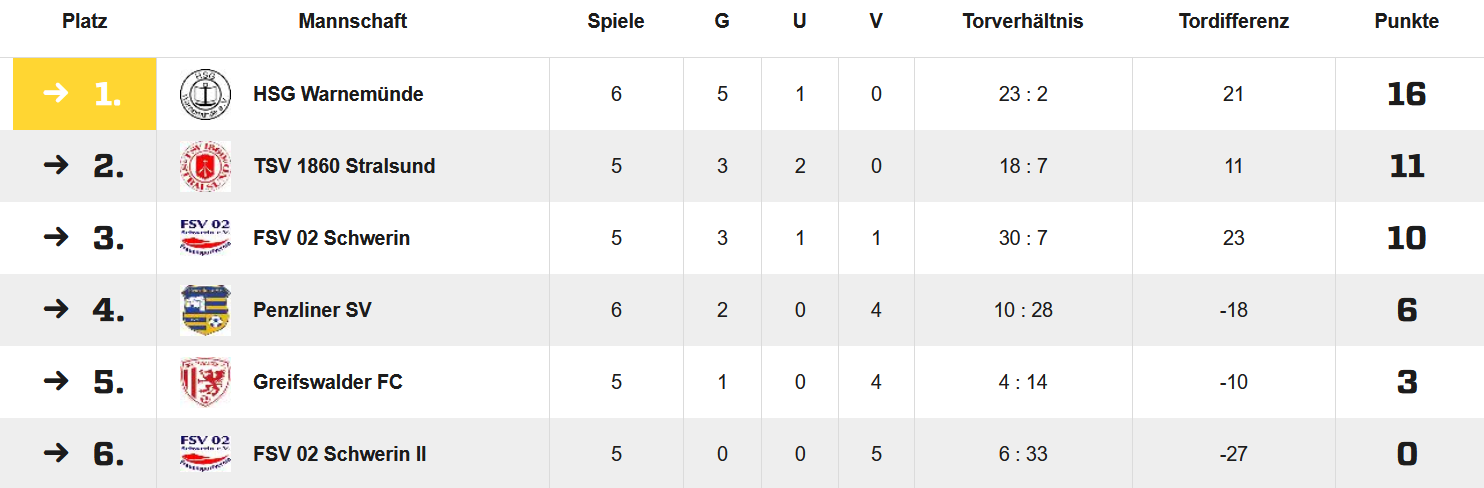Click the Mannschaft column header
The height and width of the screenshot is (488, 1484).
(x=353, y=21)
